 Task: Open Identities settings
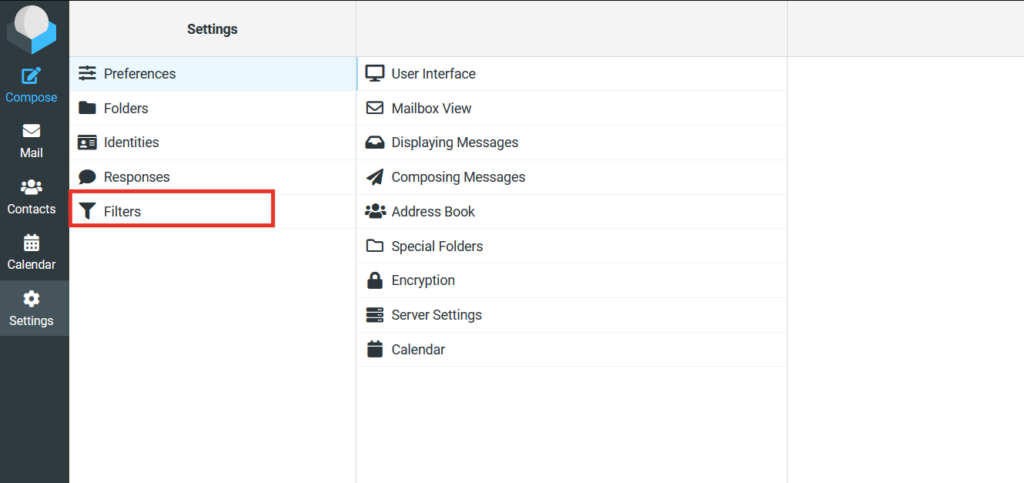tap(213, 142)
